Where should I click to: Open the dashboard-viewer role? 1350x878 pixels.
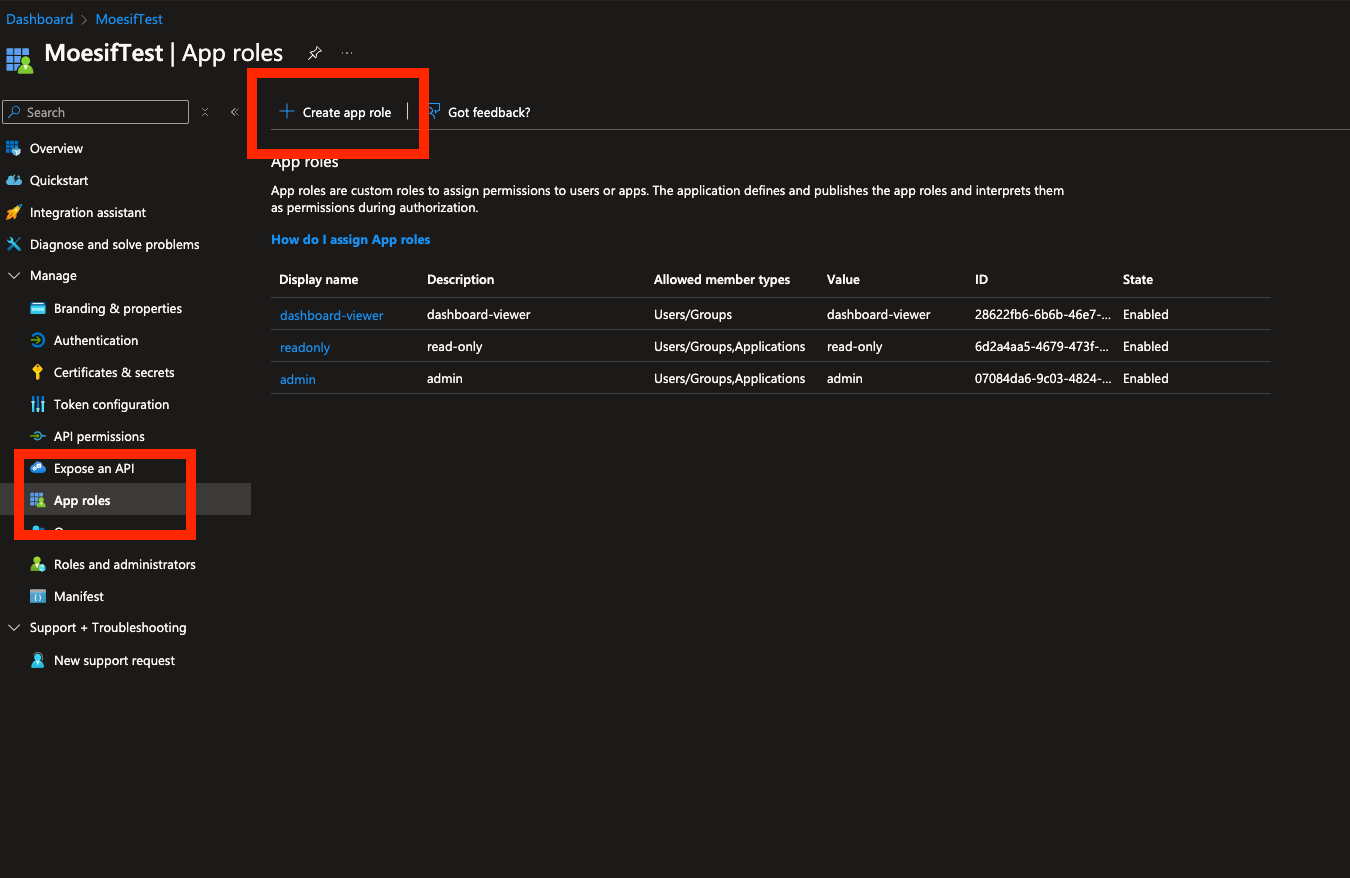(x=331, y=315)
